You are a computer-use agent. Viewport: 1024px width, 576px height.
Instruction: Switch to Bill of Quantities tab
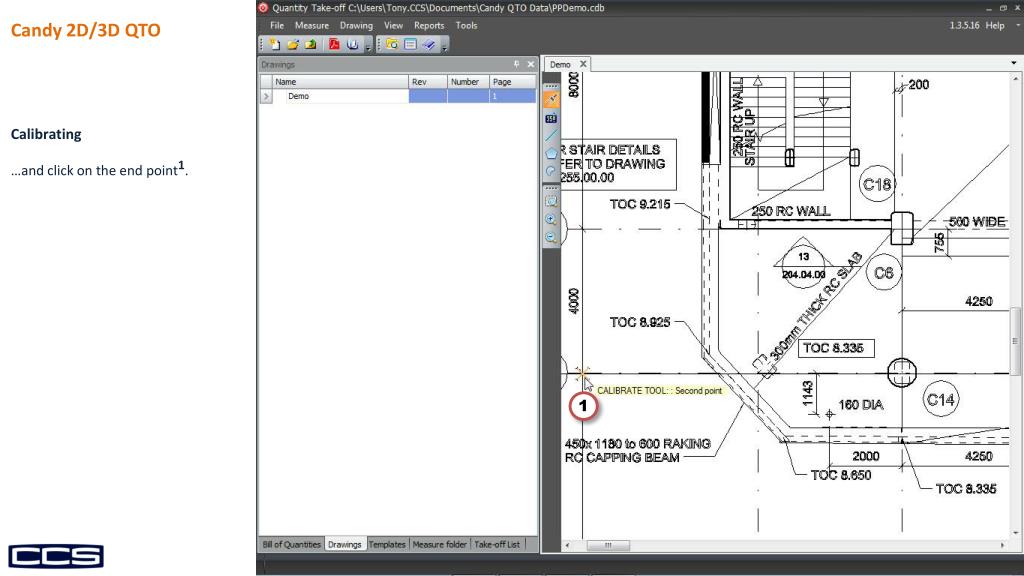pos(291,544)
